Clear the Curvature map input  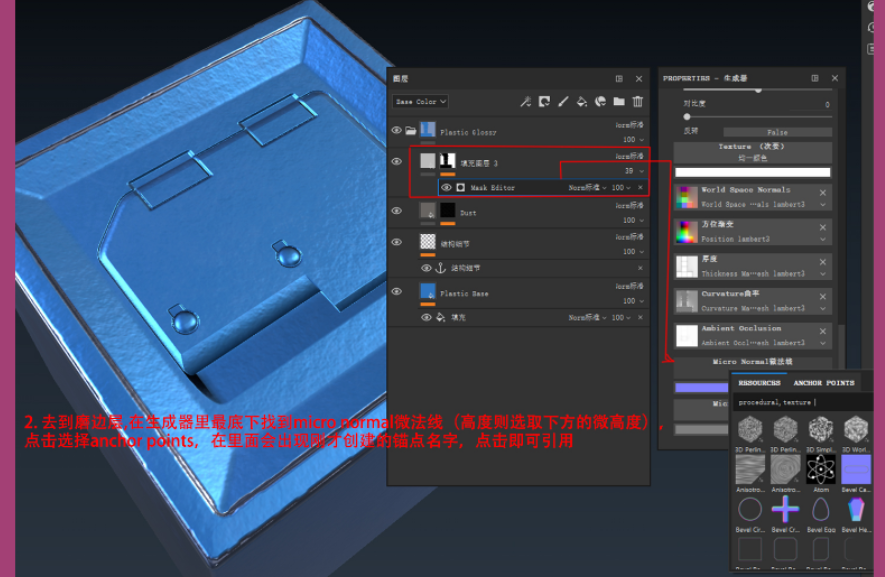point(823,296)
